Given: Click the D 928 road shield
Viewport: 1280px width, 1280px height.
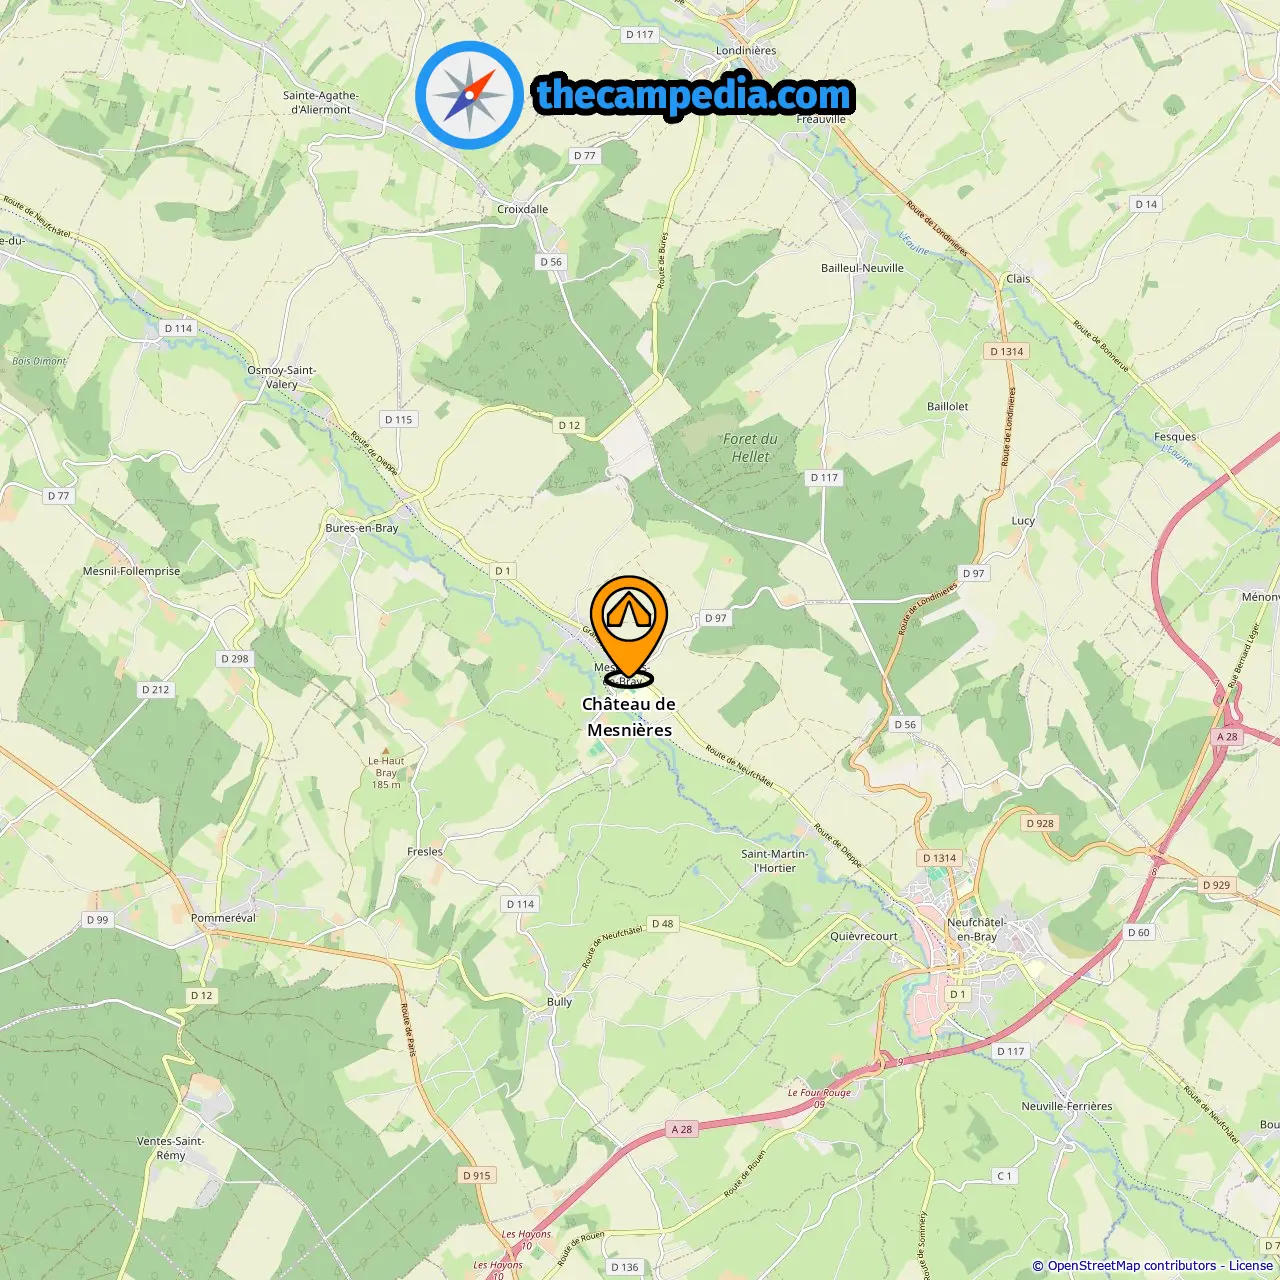Looking at the screenshot, I should tap(1040, 823).
